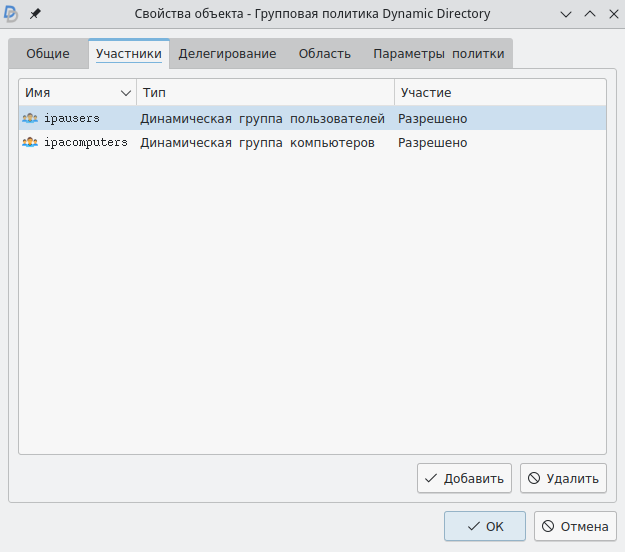The image size is (625, 552).
Task: Switch to the Параметры политики tab
Action: coord(438,54)
